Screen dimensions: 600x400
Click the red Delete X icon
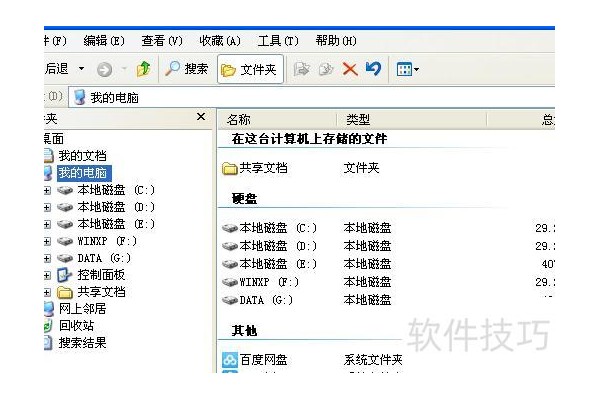pyautogui.click(x=350, y=70)
